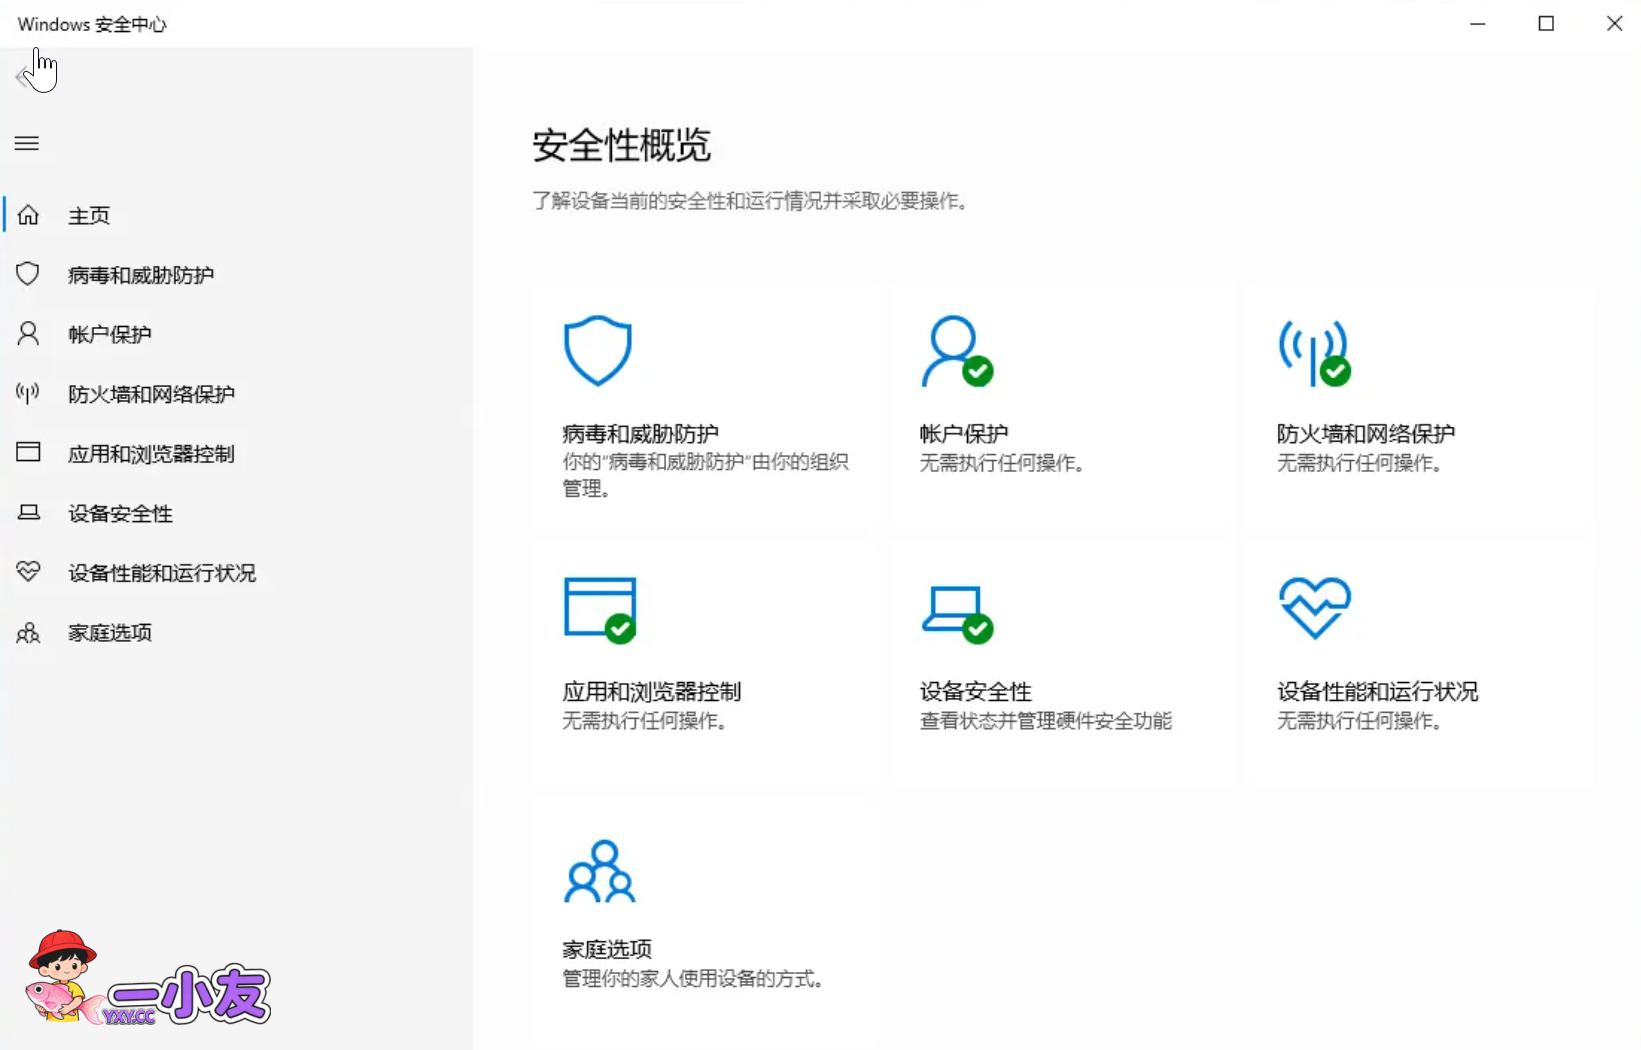The width and height of the screenshot is (1641, 1050).
Task: Click the 设备性能和运行状况 sidebar heart icon
Action: pos(28,572)
